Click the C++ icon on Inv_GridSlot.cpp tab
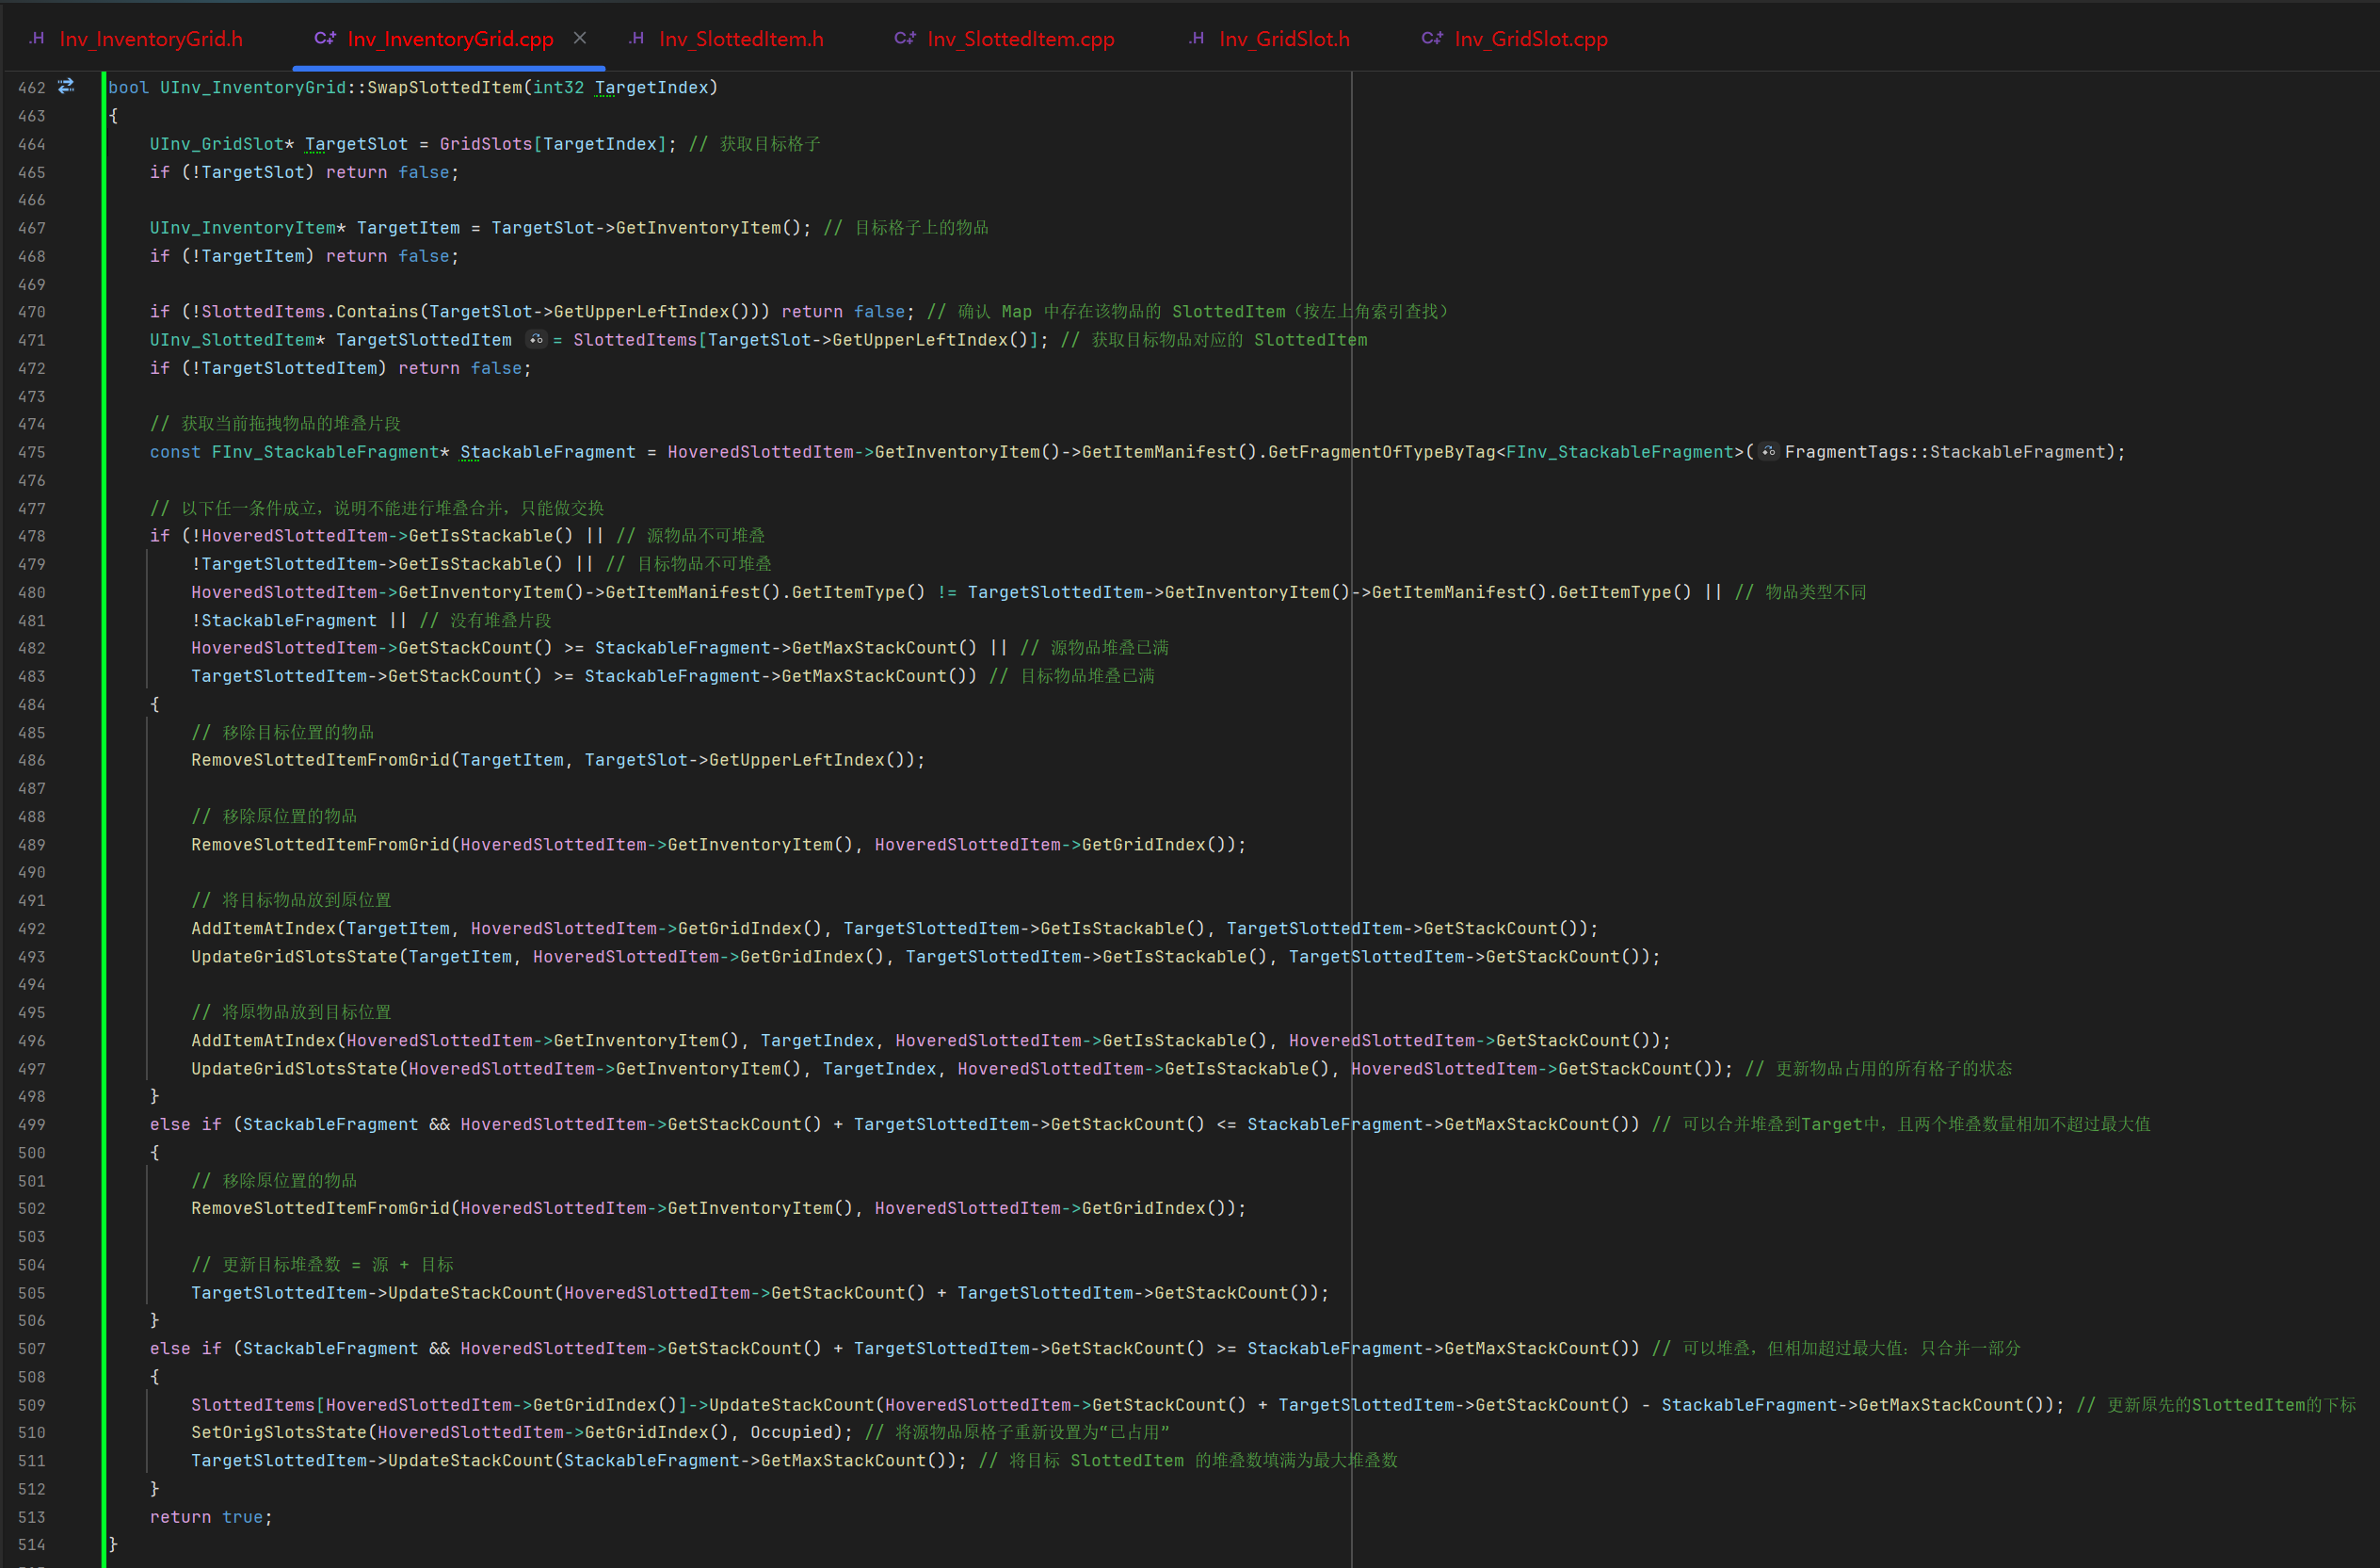 coord(1432,39)
